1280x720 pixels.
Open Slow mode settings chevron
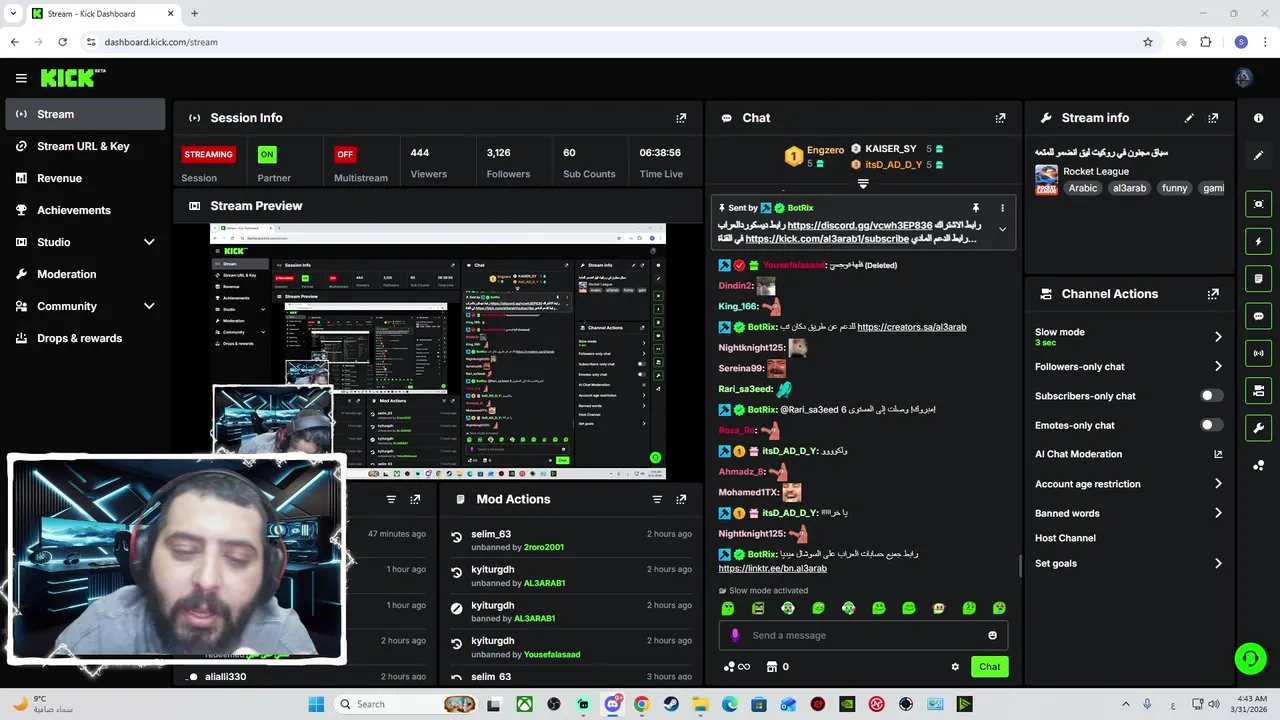click(x=1218, y=337)
